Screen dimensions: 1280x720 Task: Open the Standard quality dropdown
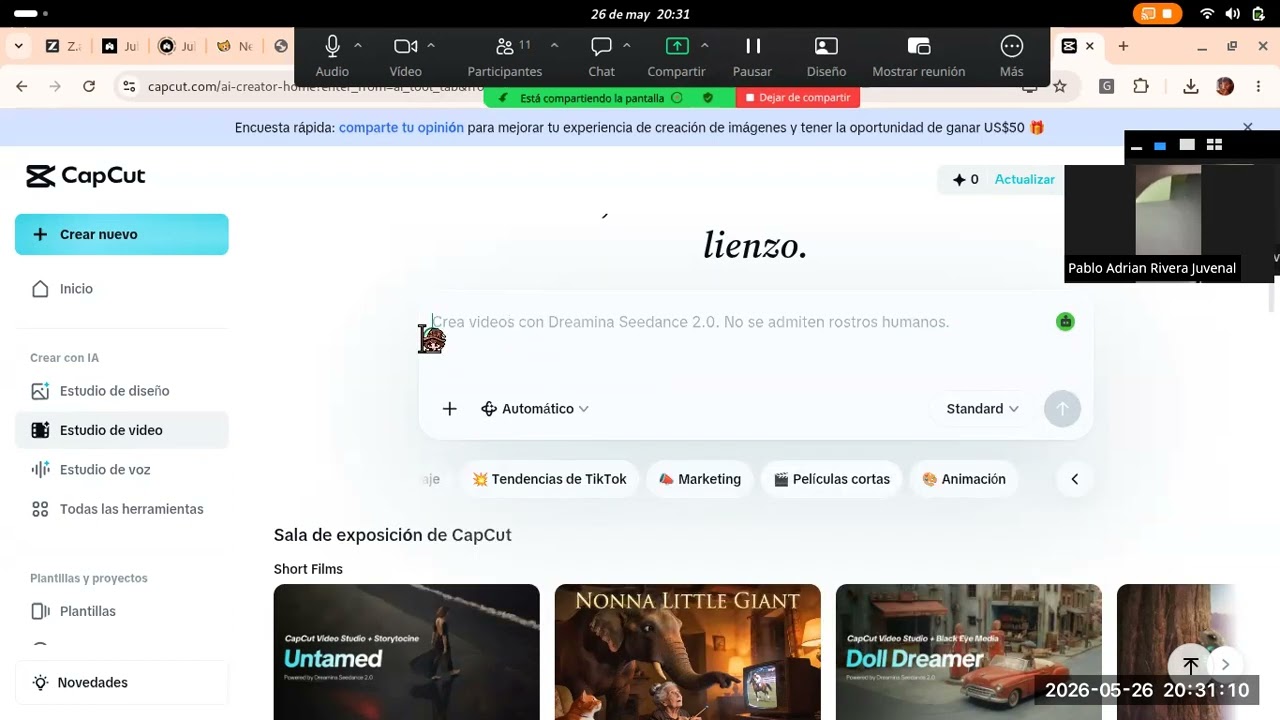[982, 409]
